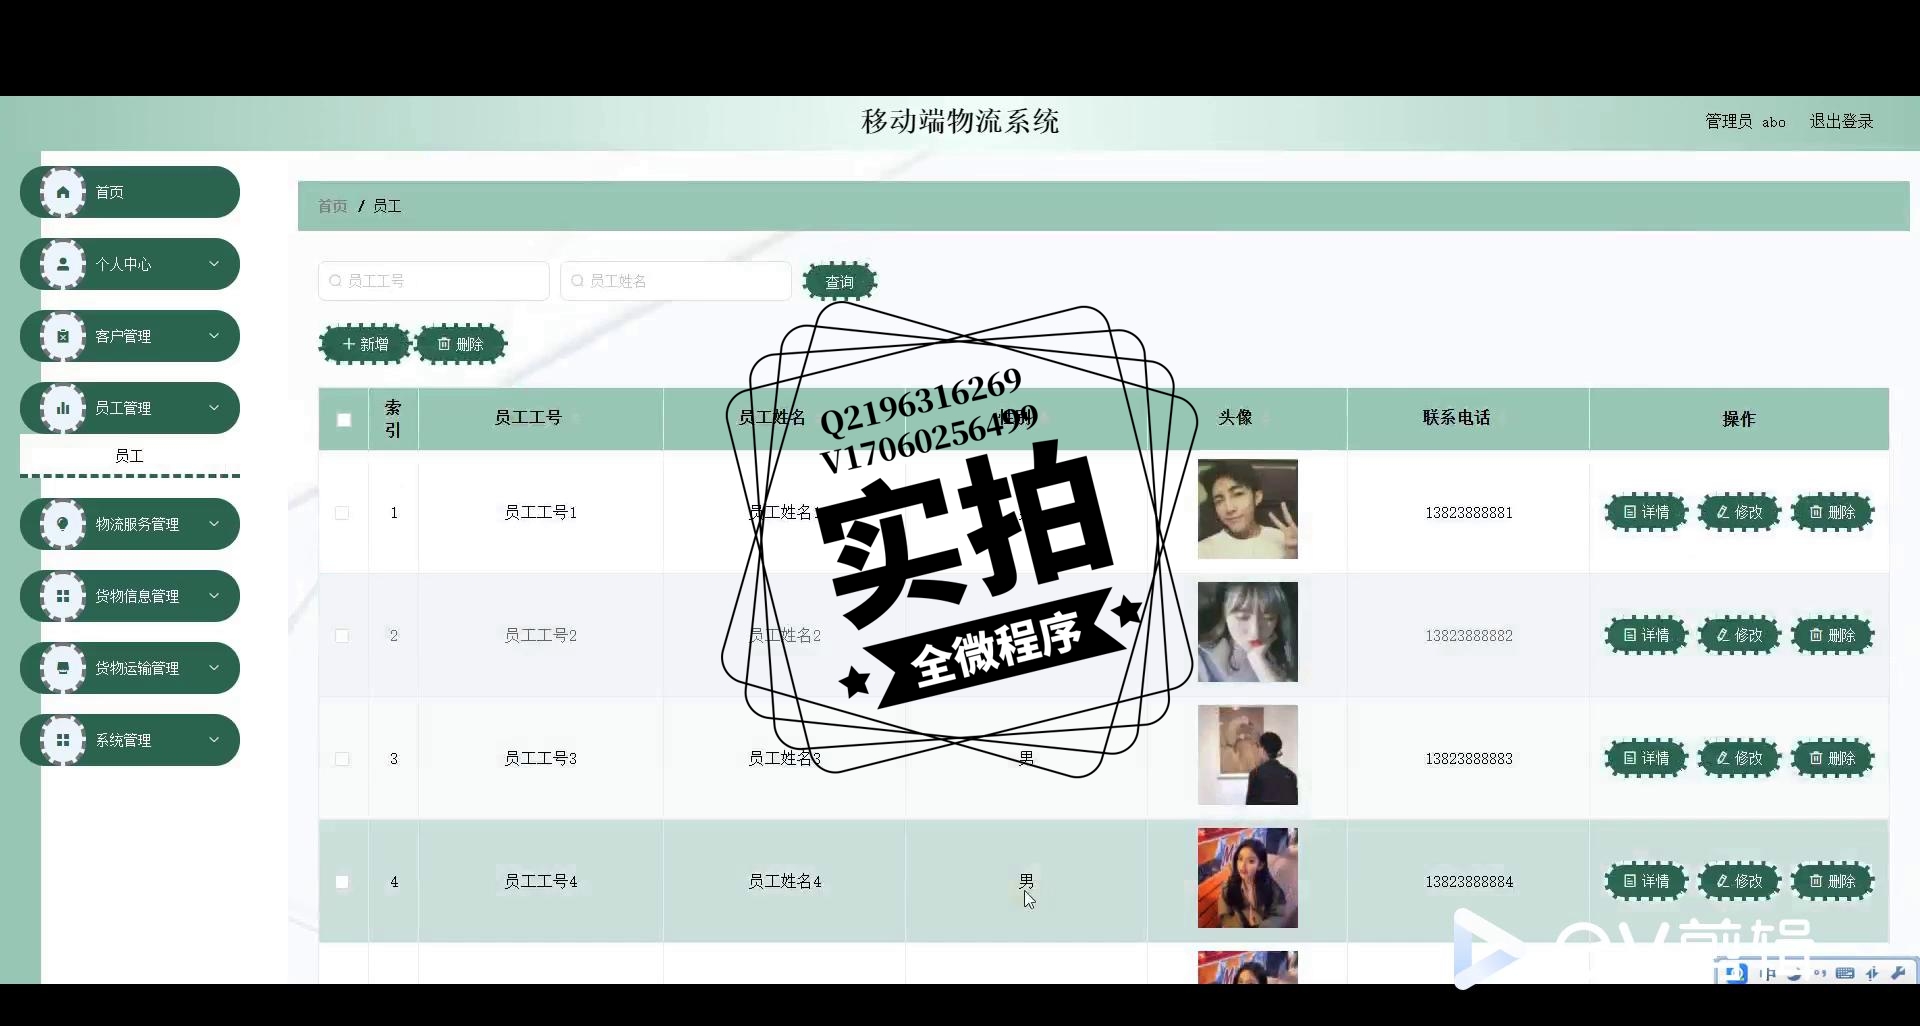
Task: Click the truck icon for 货物运输管理
Action: 63,668
